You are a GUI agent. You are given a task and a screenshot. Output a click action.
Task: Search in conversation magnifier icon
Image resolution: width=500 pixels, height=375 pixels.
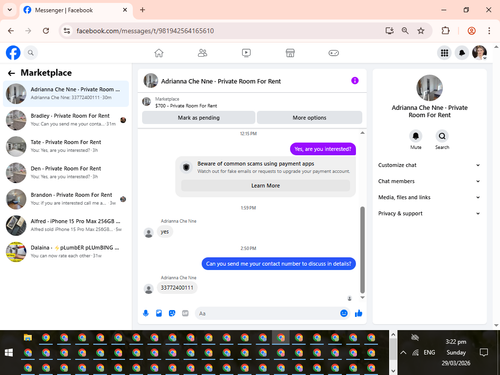pyautogui.click(x=442, y=136)
